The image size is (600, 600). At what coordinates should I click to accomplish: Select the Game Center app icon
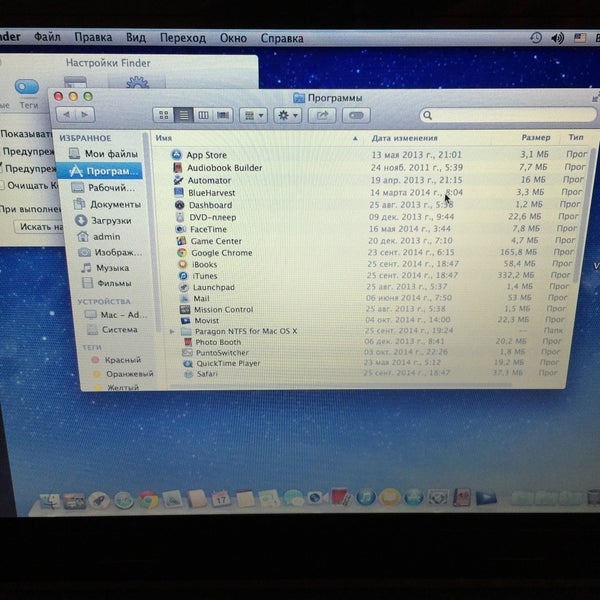(181, 241)
